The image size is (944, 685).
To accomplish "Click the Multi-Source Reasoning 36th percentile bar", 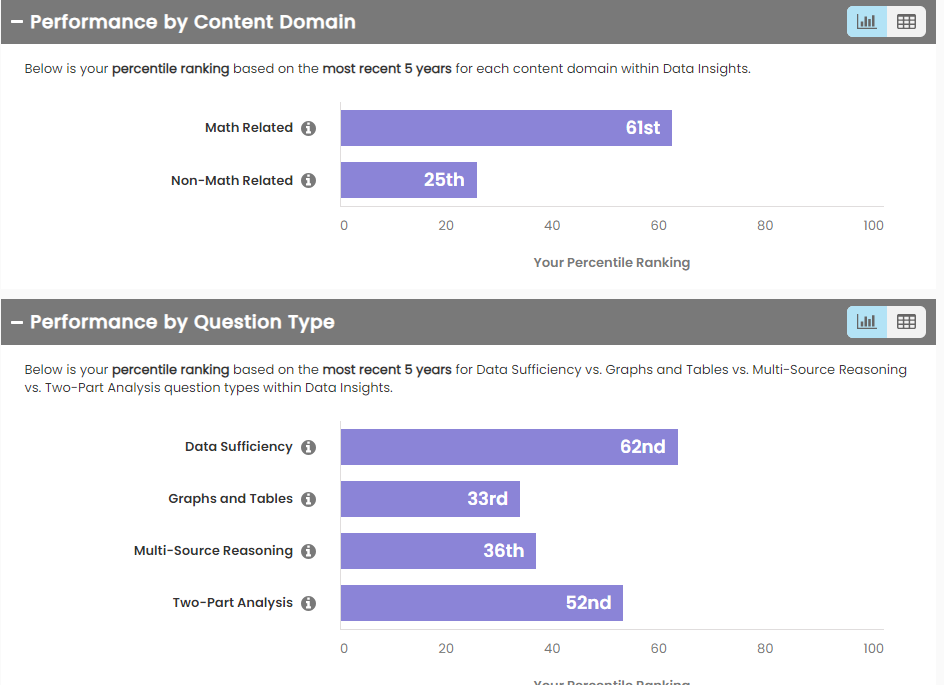I will (438, 551).
